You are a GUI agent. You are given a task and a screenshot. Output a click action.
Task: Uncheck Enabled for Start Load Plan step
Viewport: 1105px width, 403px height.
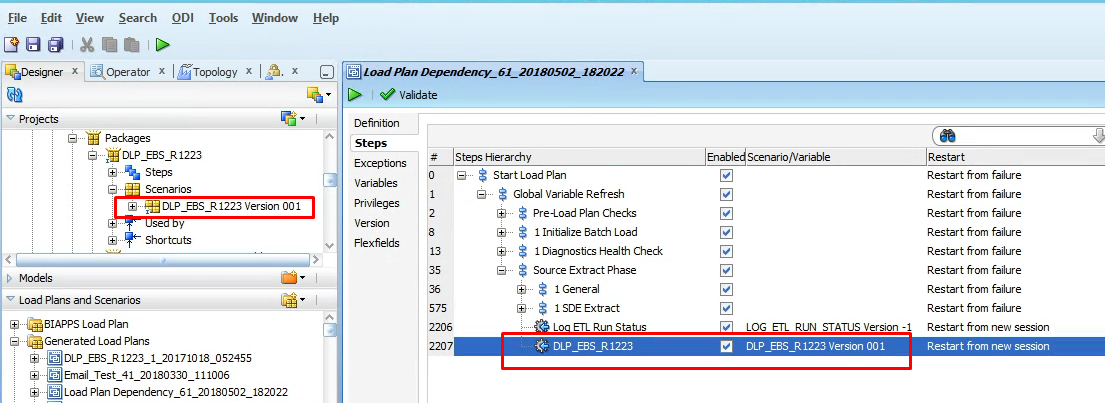pos(726,175)
